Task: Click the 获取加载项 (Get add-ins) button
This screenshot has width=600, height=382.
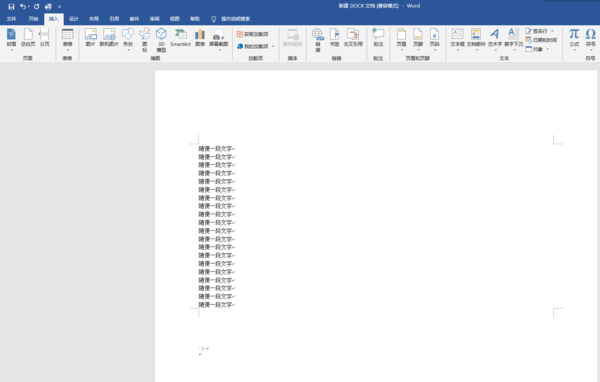Action: [253, 34]
